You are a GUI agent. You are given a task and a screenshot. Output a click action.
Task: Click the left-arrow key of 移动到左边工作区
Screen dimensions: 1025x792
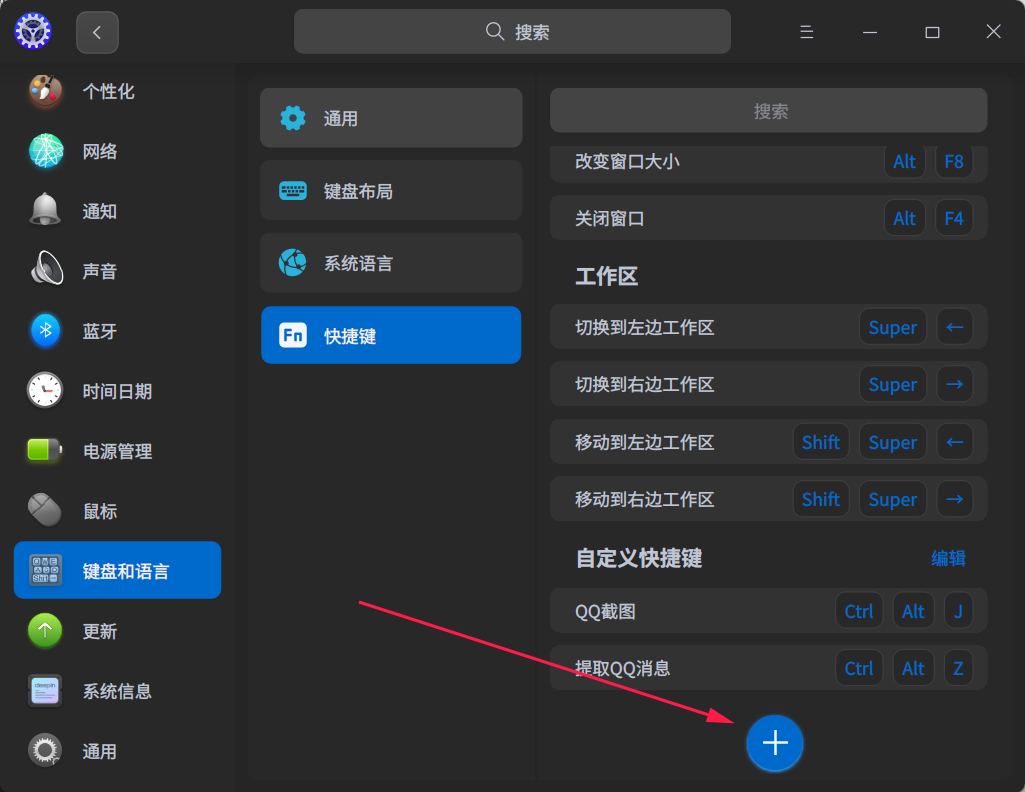tap(954, 442)
